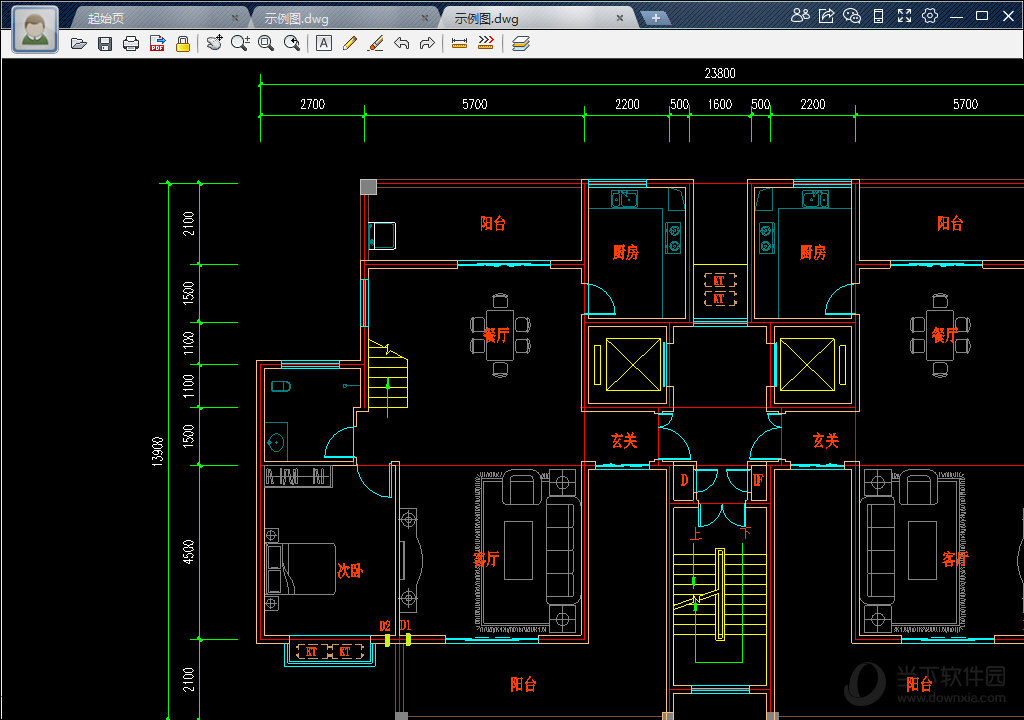
Task: Click the zoom previous view icon
Action: click(292, 43)
